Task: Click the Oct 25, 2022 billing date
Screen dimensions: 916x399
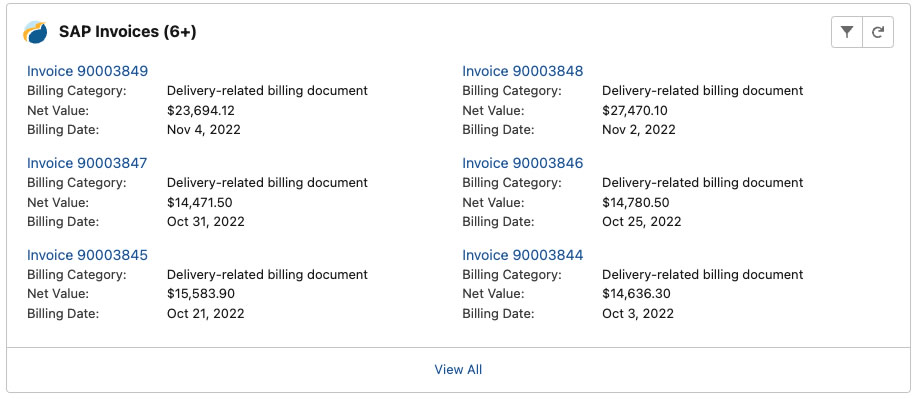Action: (x=641, y=222)
